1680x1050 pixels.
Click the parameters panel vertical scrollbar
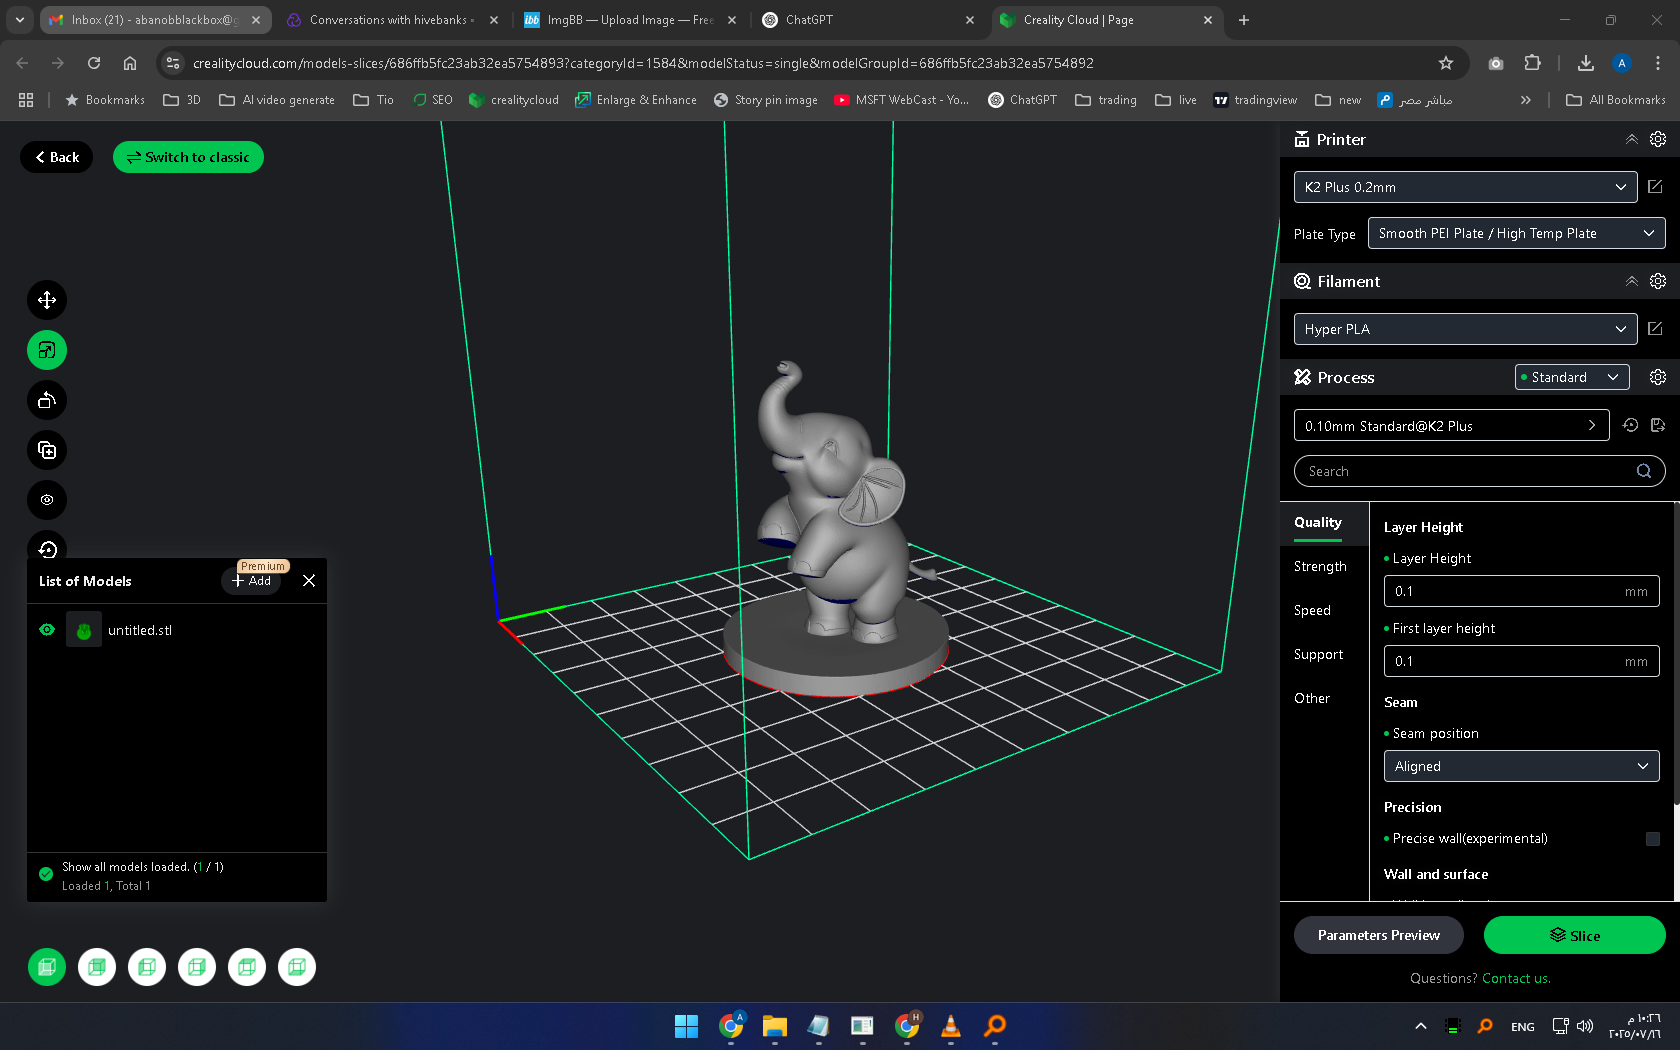[x=1676, y=655]
